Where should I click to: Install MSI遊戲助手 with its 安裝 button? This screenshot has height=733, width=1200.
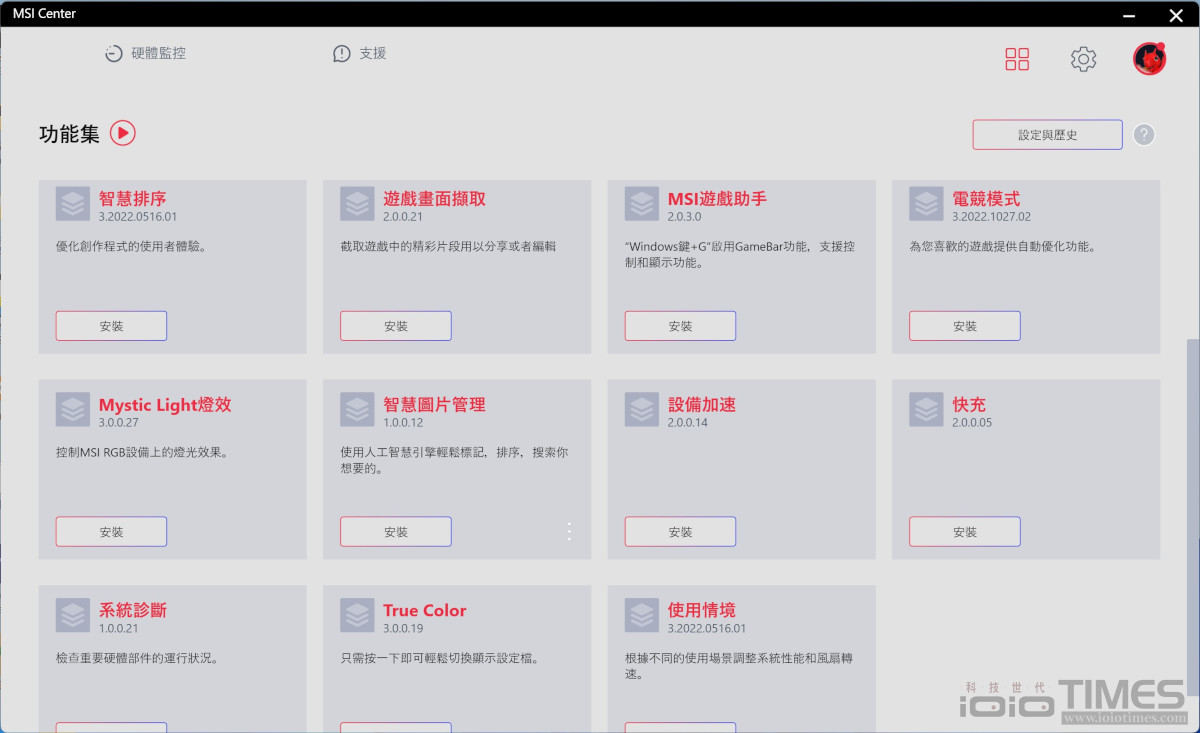680,326
